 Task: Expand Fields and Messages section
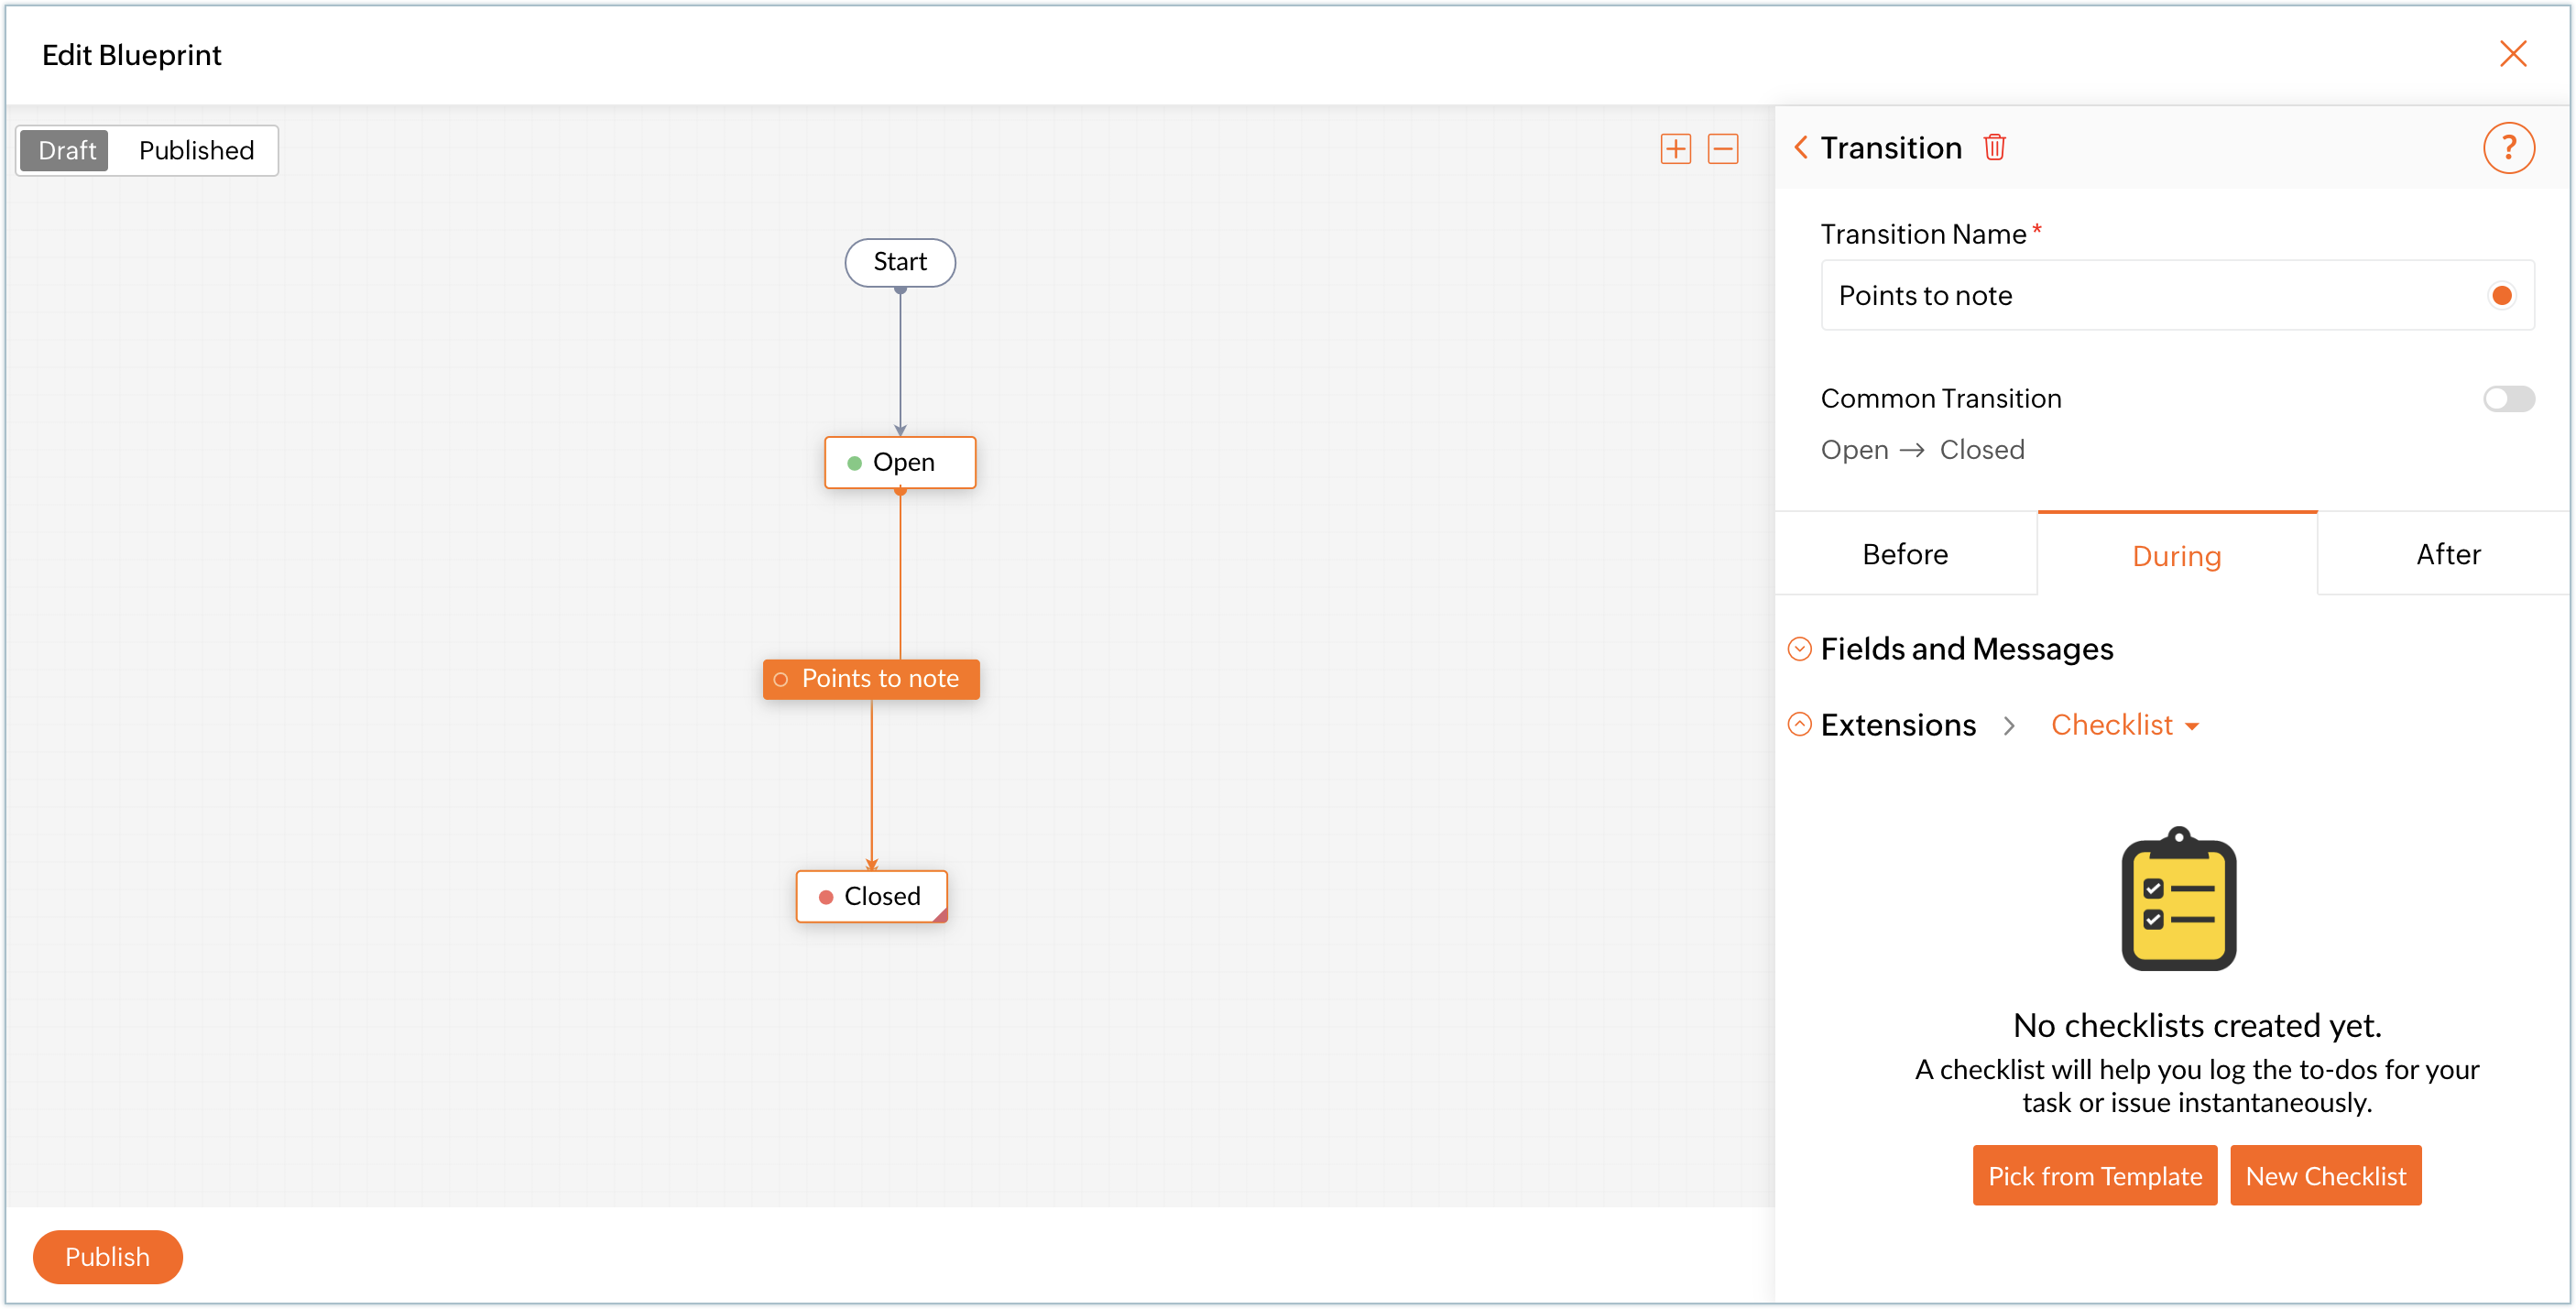pos(1799,649)
